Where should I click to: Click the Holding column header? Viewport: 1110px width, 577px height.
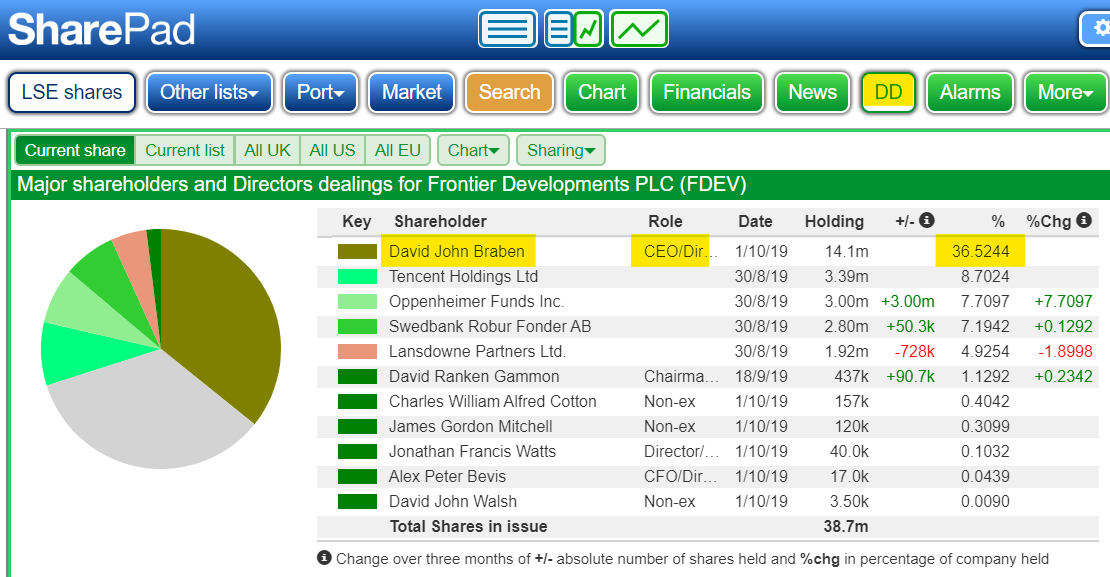point(834,221)
